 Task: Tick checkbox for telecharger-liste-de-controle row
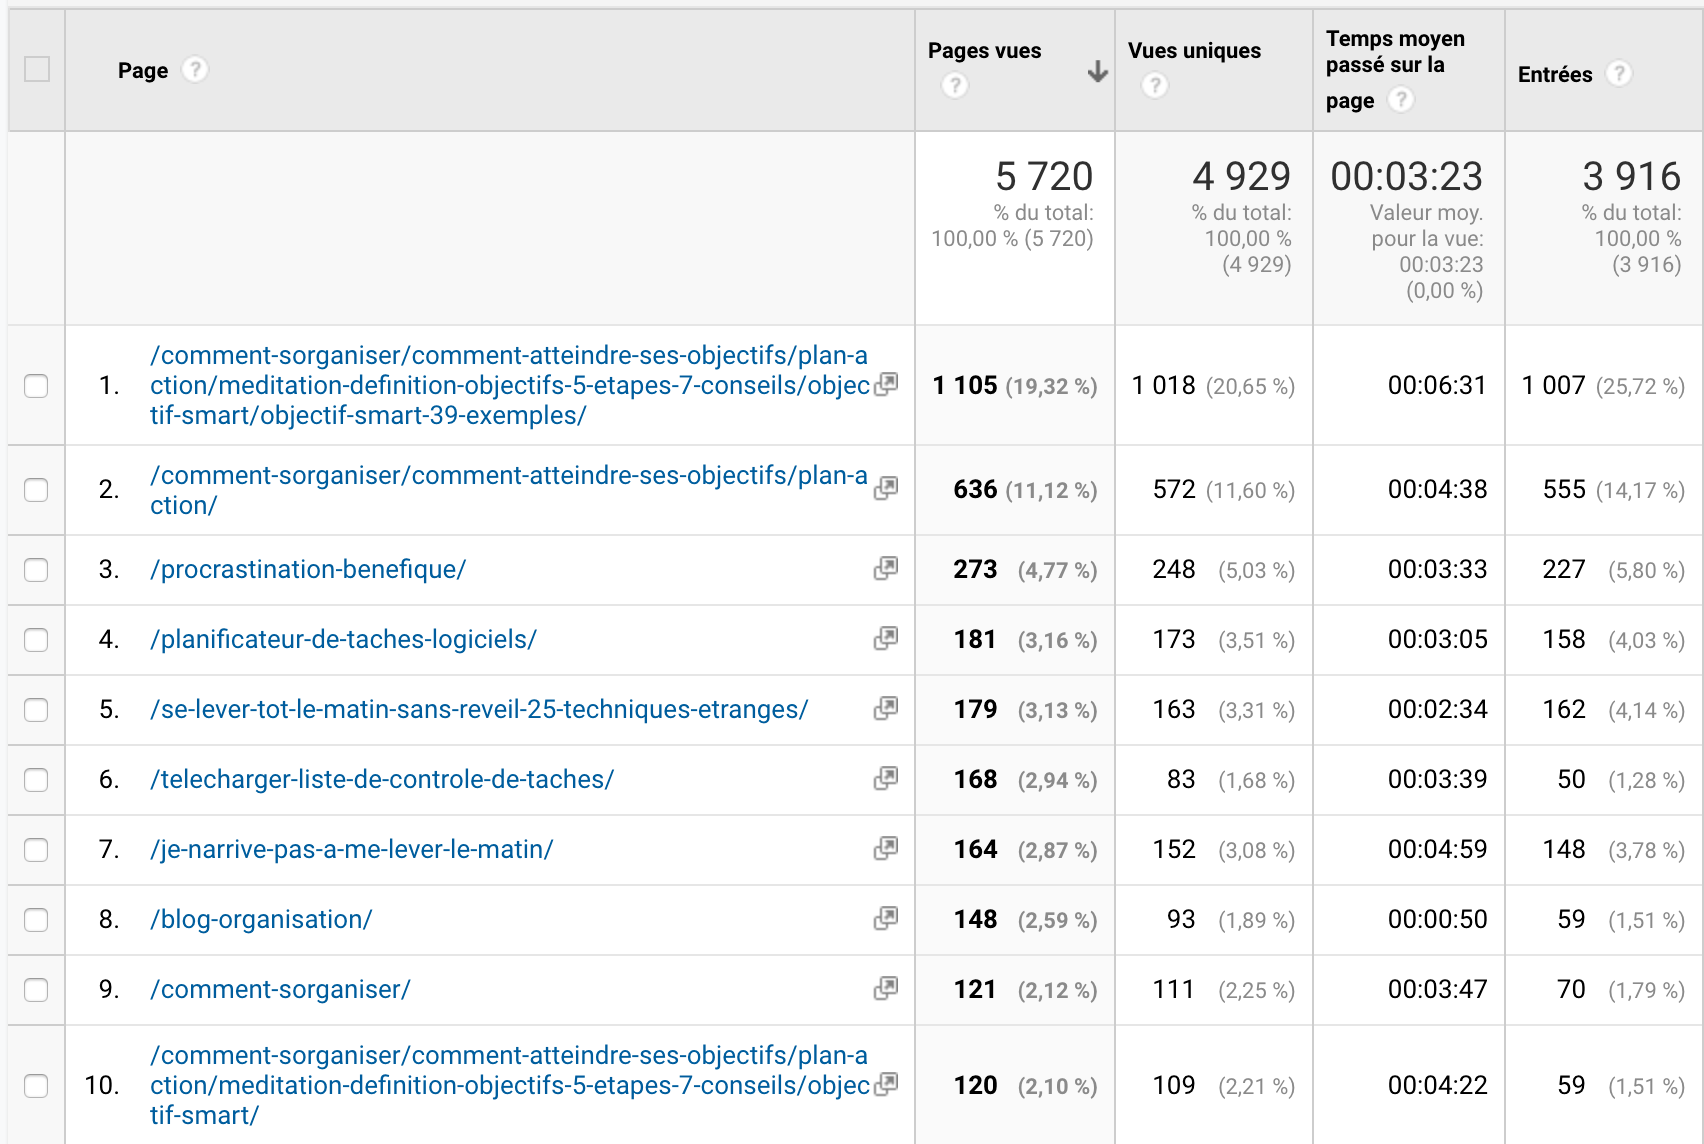tap(36, 780)
